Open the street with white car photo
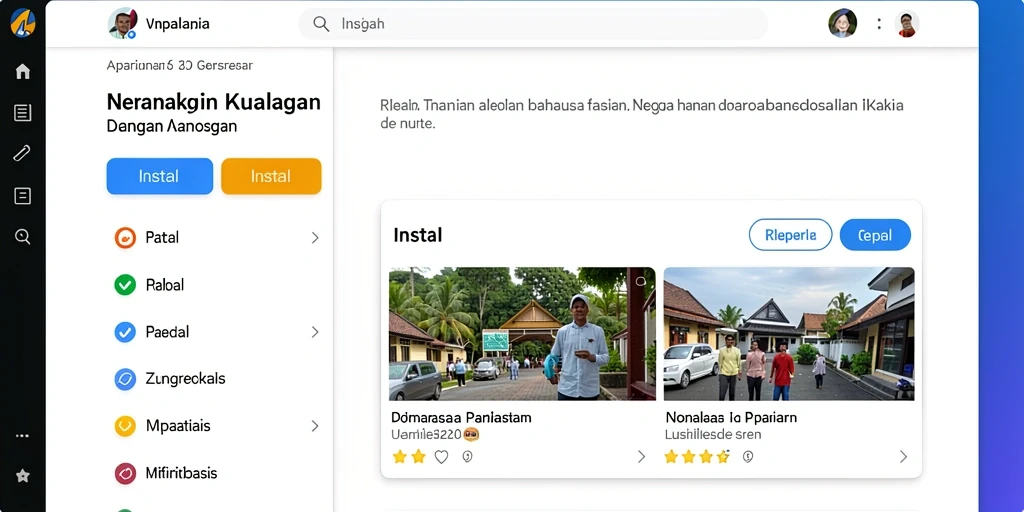The width and height of the screenshot is (1024, 512). (x=789, y=334)
